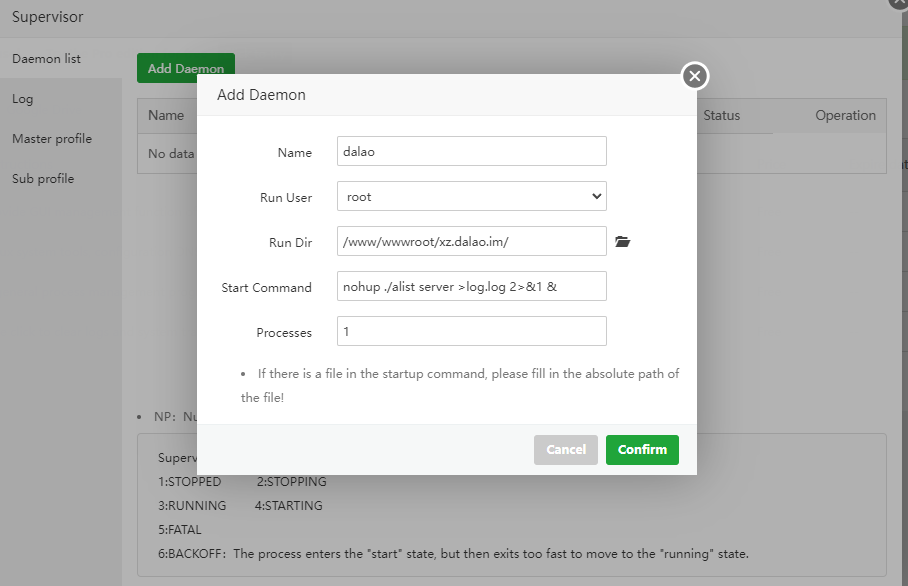This screenshot has height=586, width=908.
Task: Click into the Run Dir path field
Action: [472, 242]
